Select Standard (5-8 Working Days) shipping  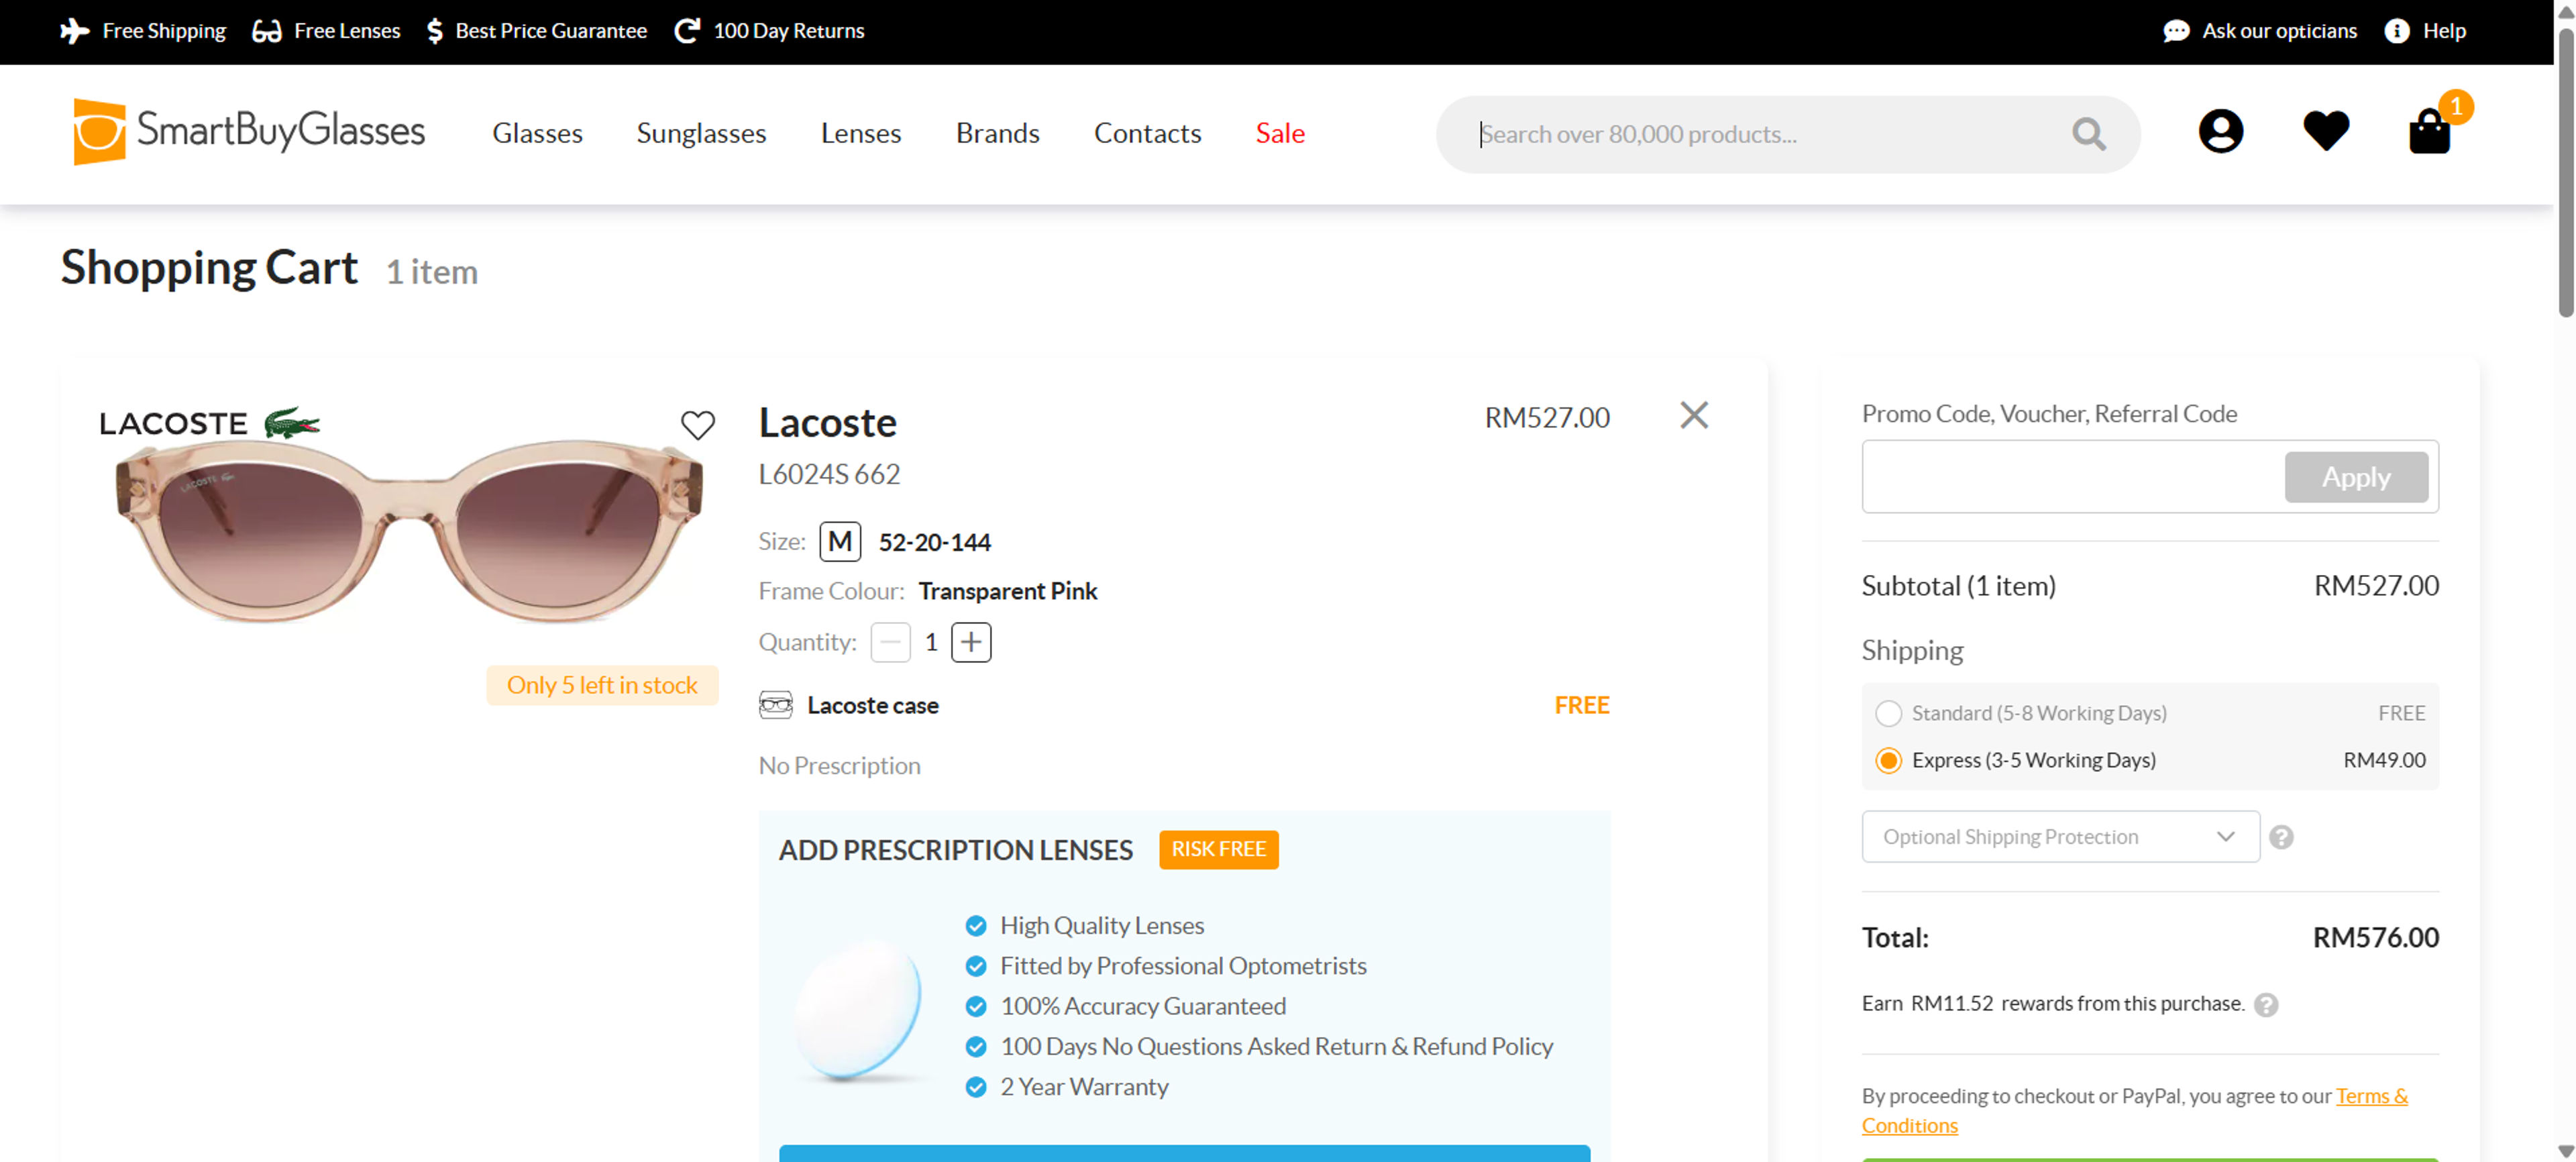coord(1887,713)
